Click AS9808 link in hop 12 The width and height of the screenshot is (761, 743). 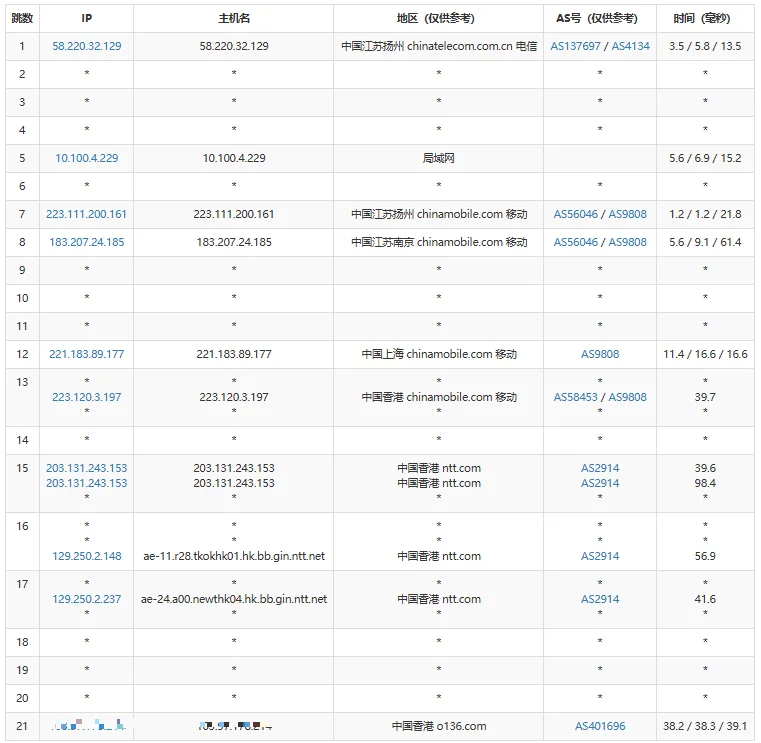pos(600,354)
